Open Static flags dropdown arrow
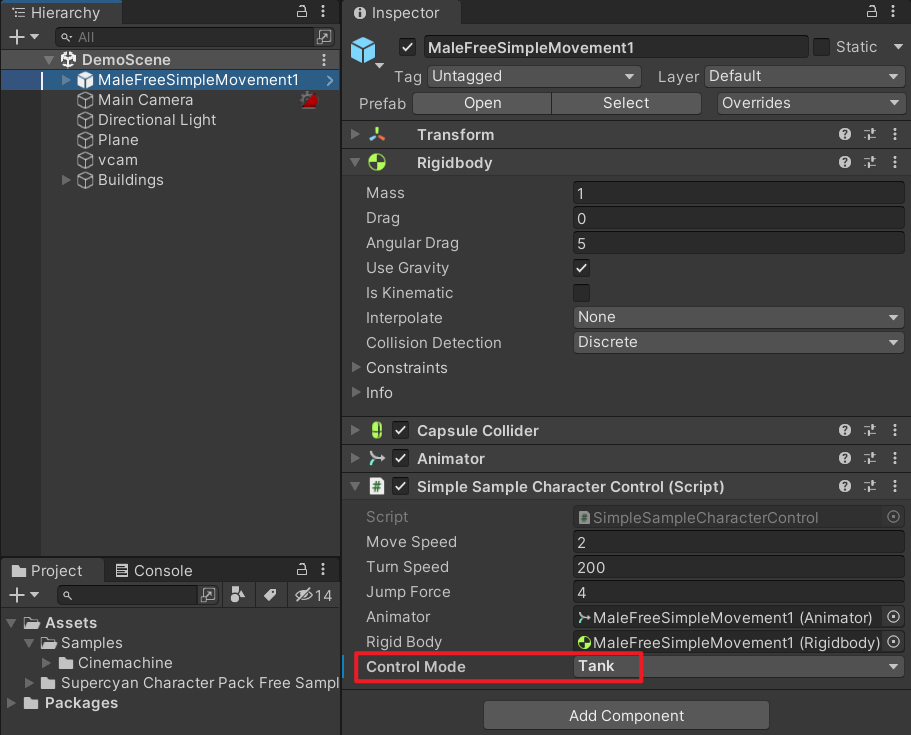 pyautogui.click(x=898, y=47)
